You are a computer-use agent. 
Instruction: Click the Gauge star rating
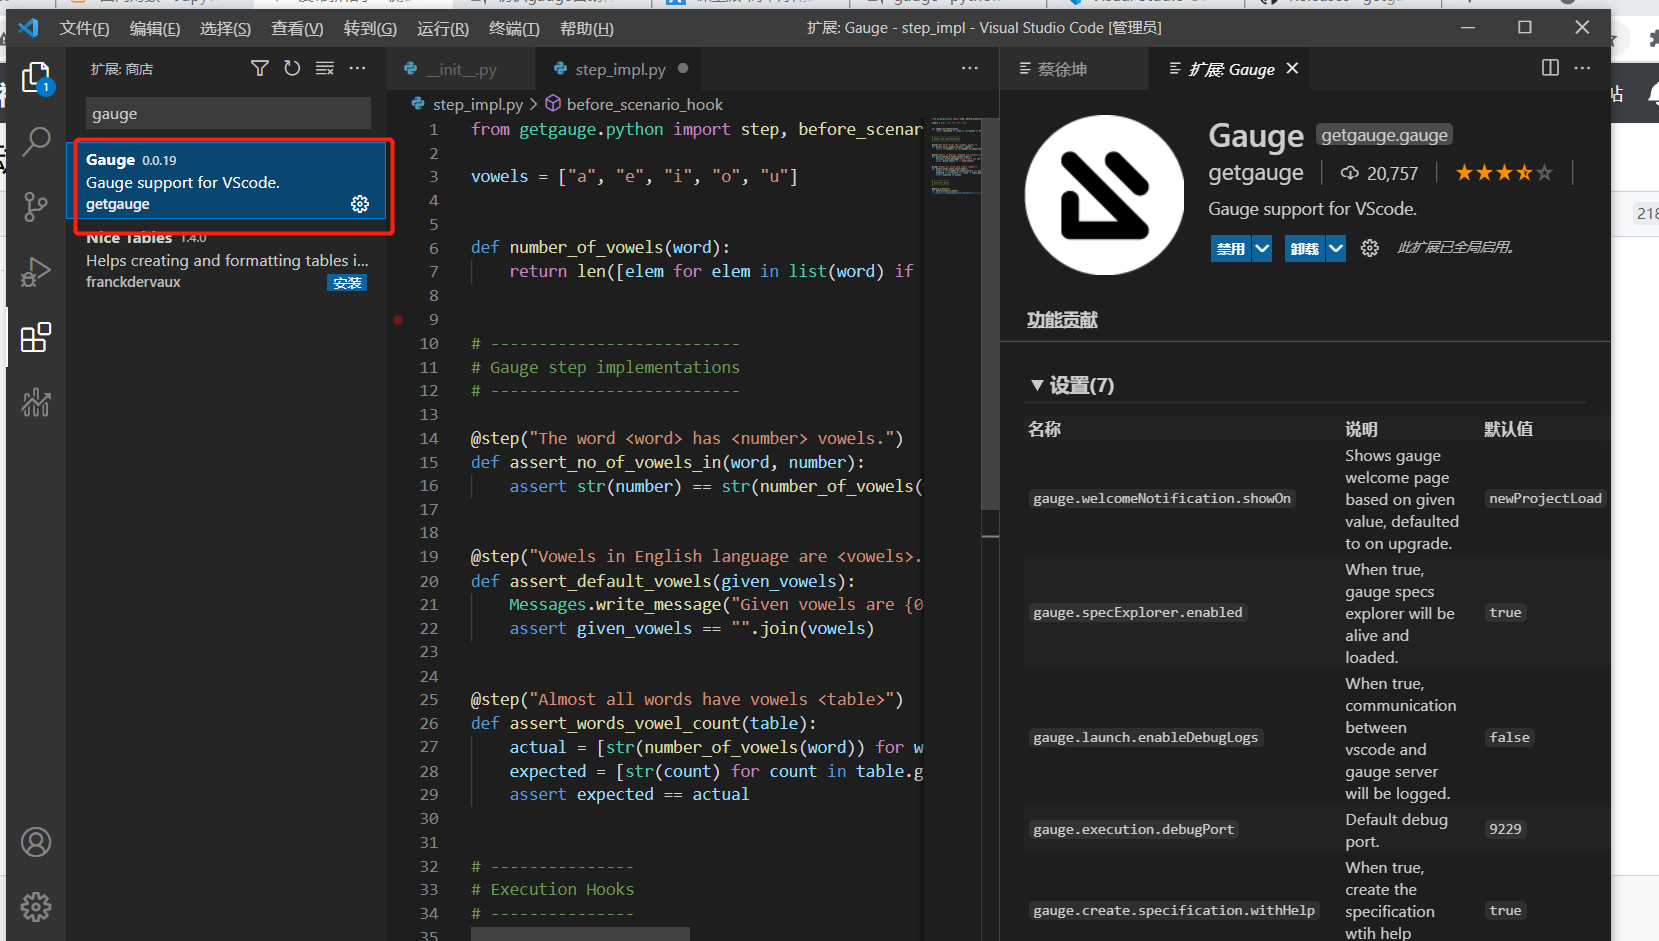click(1503, 173)
